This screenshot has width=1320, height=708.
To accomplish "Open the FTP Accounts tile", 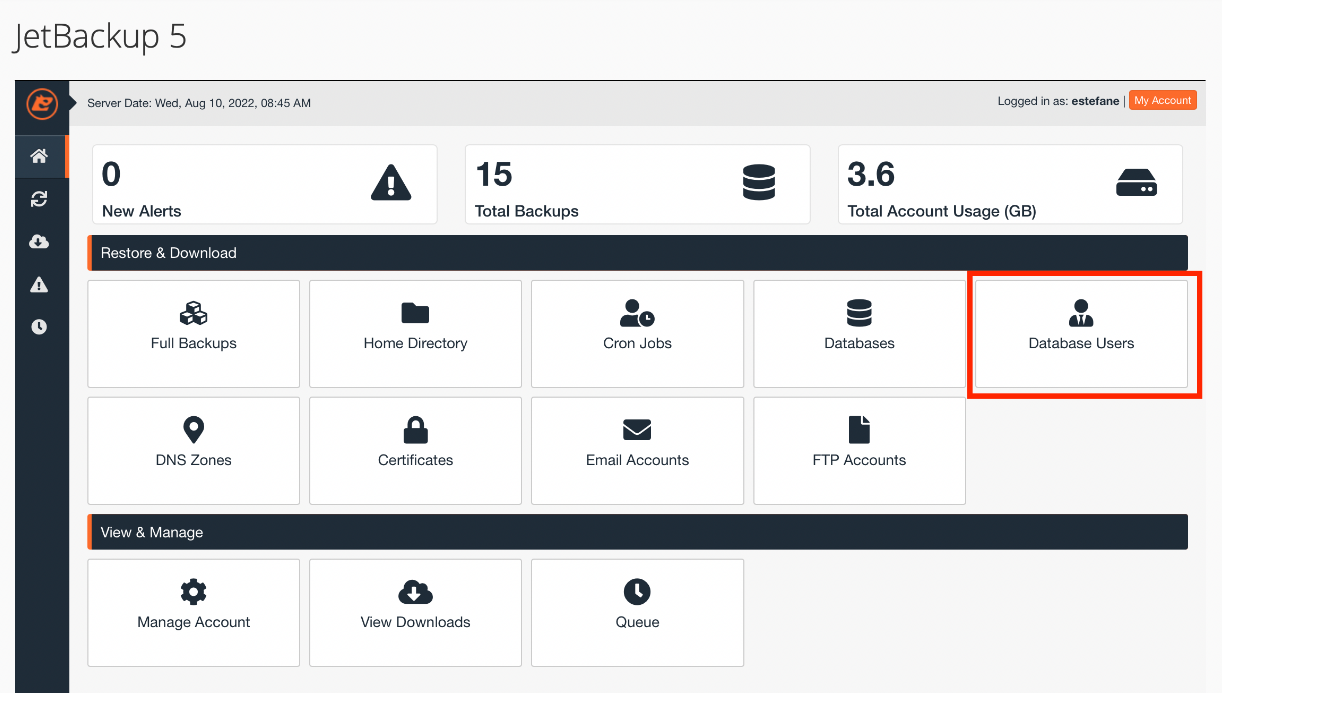I will click(859, 451).
